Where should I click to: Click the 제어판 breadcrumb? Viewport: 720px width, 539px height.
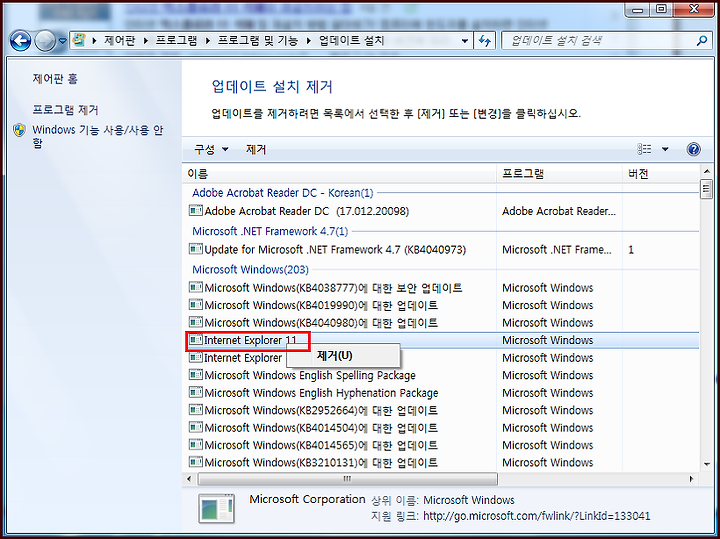click(x=119, y=40)
